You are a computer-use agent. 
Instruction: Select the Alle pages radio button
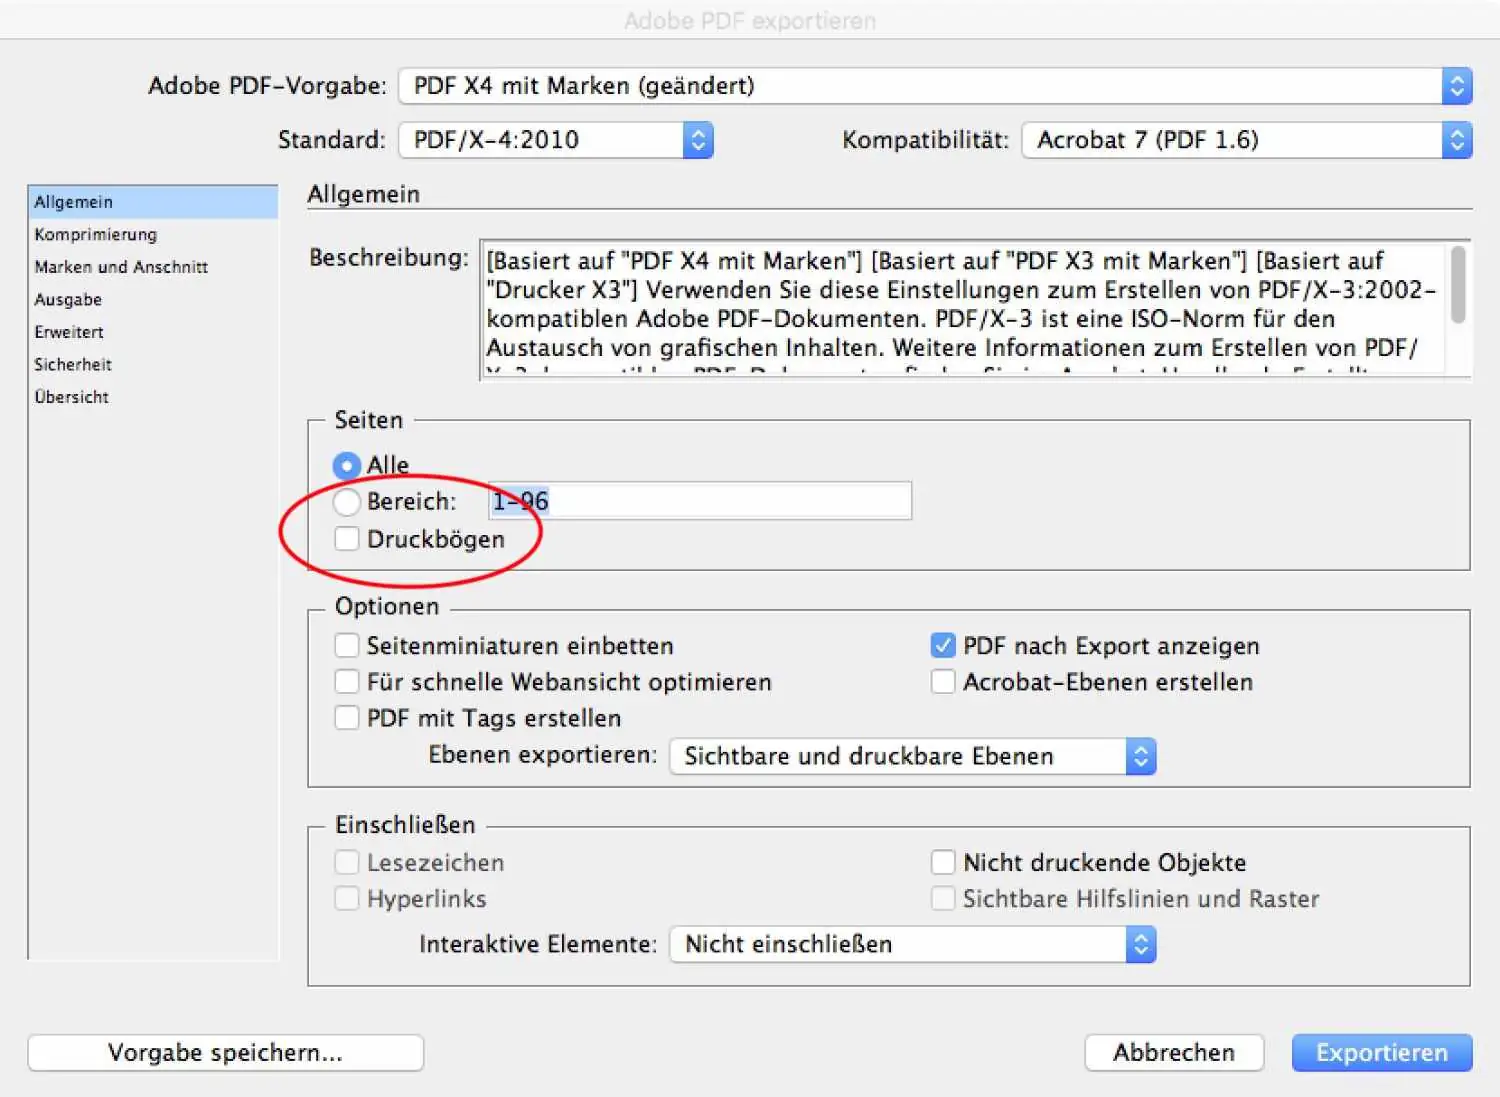[x=346, y=466]
